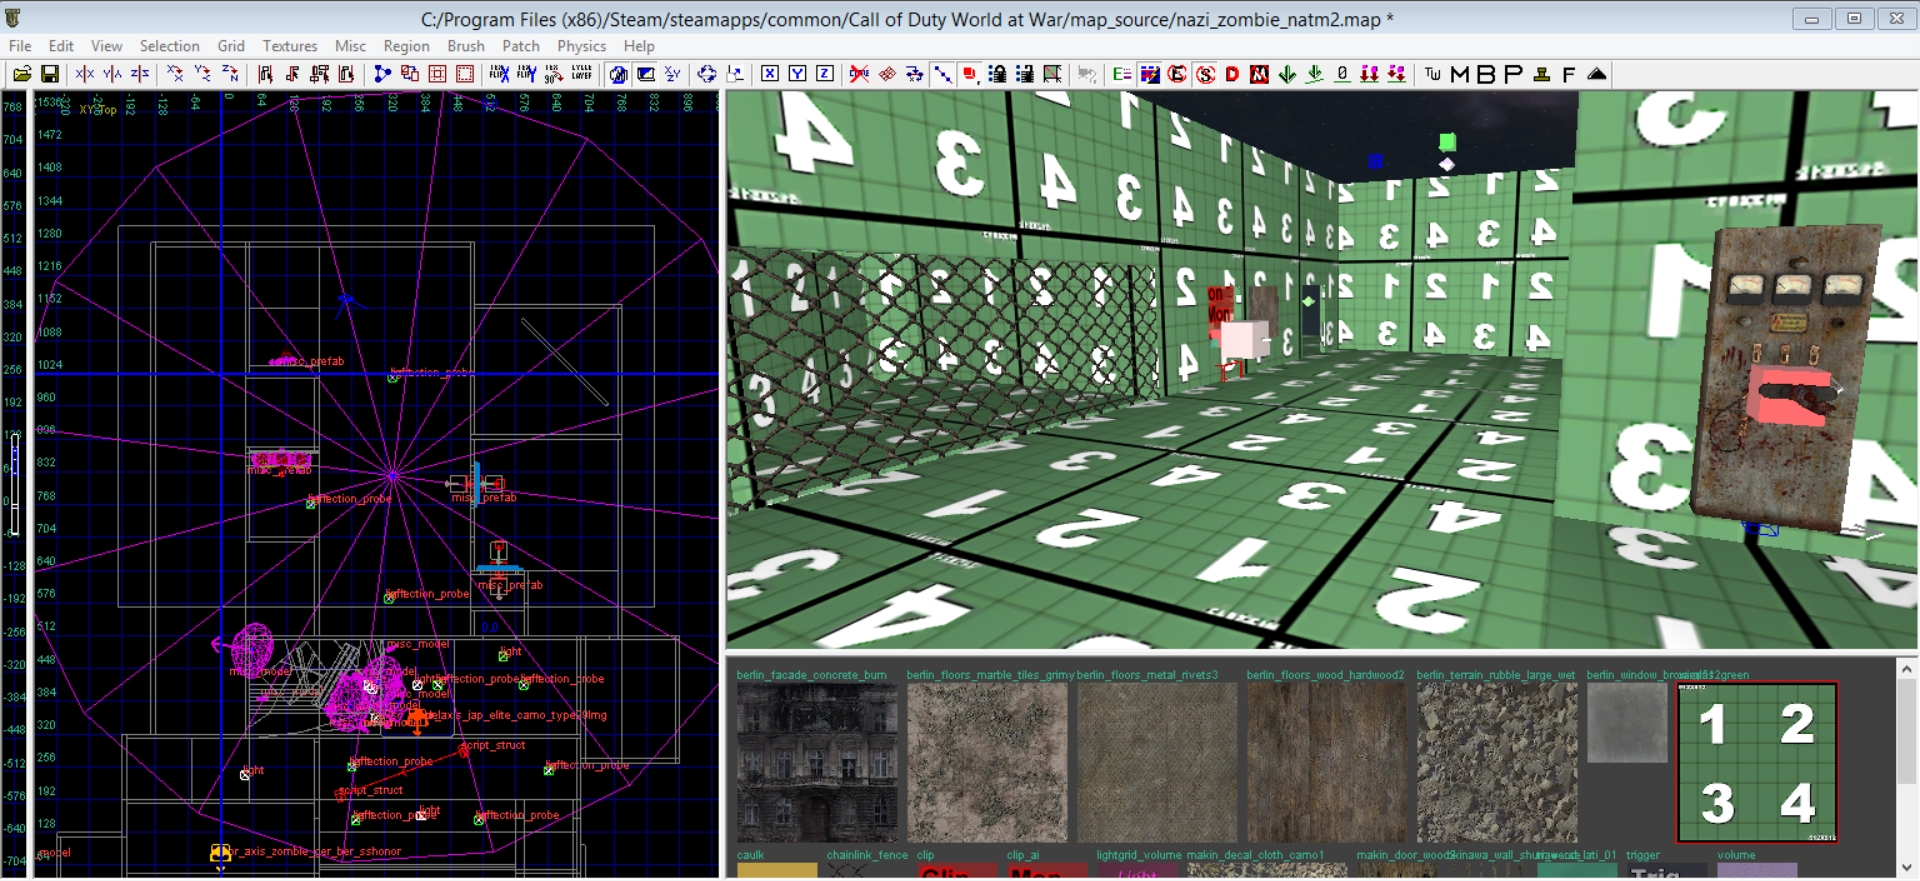The height and width of the screenshot is (881, 1920).
Task: Click the hollow brush square icon
Action: (x=437, y=74)
